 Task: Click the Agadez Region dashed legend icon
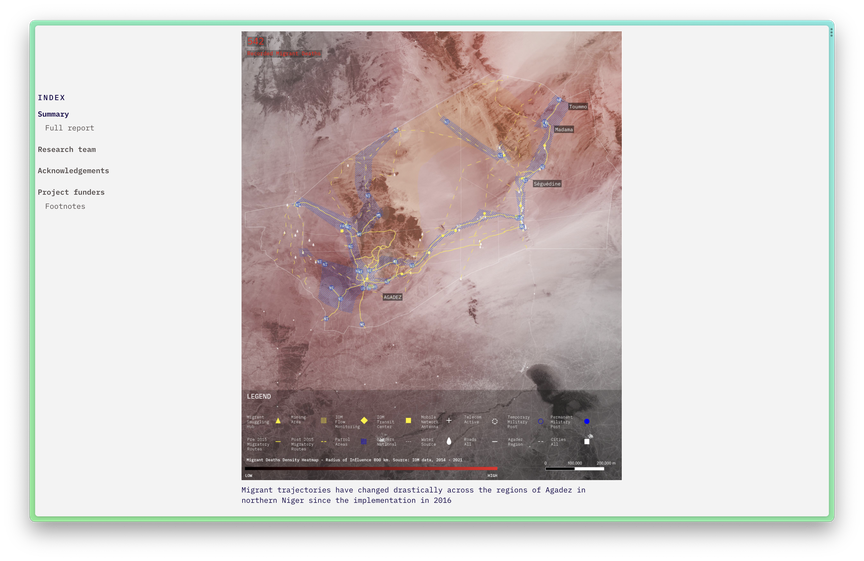pyautogui.click(x=541, y=442)
